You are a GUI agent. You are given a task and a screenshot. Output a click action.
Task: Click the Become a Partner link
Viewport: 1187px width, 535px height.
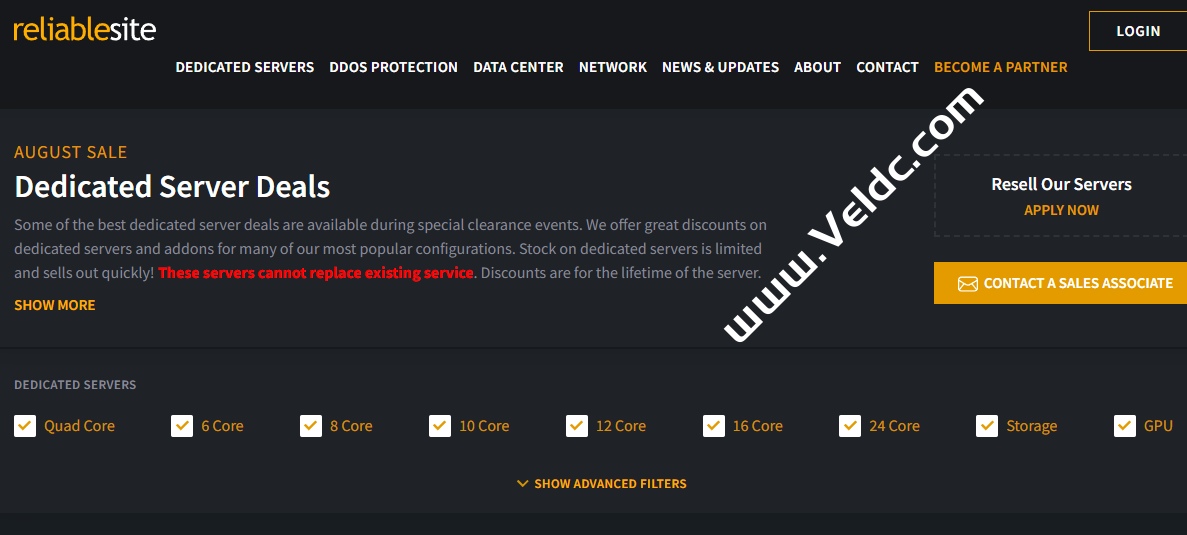[1001, 67]
